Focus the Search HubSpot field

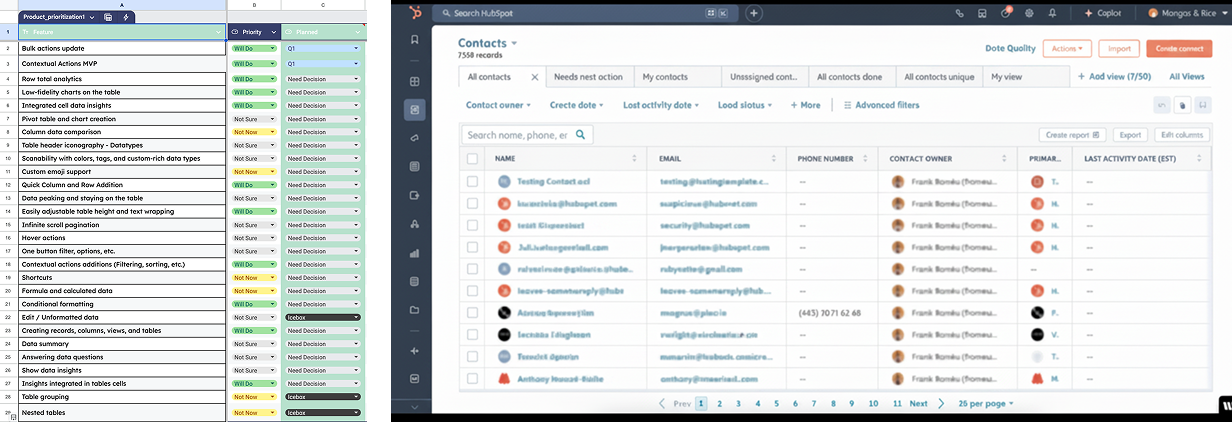pos(587,13)
